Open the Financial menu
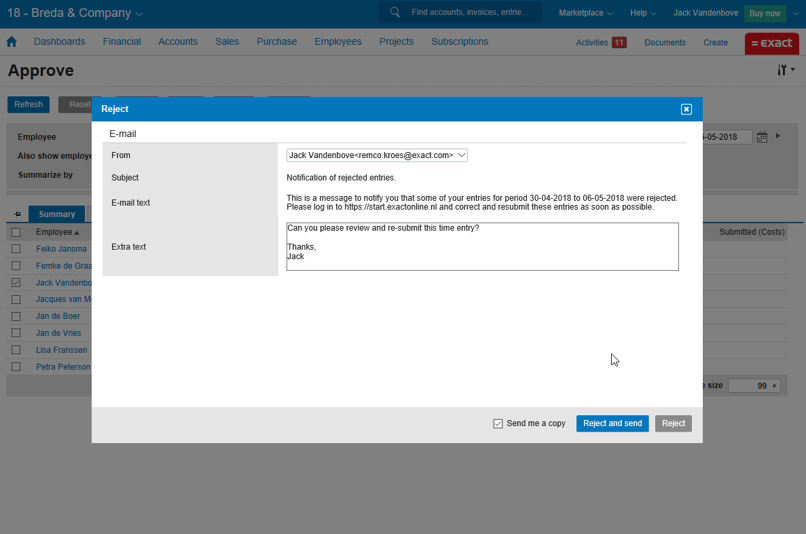Viewport: 806px width, 534px height. pyautogui.click(x=122, y=42)
